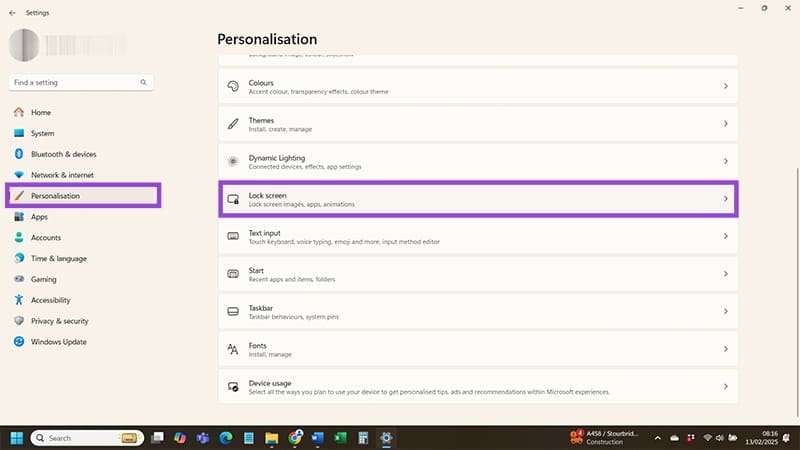This screenshot has width=800, height=450.
Task: Open the Windows Start button on taskbar
Action: coord(17,438)
